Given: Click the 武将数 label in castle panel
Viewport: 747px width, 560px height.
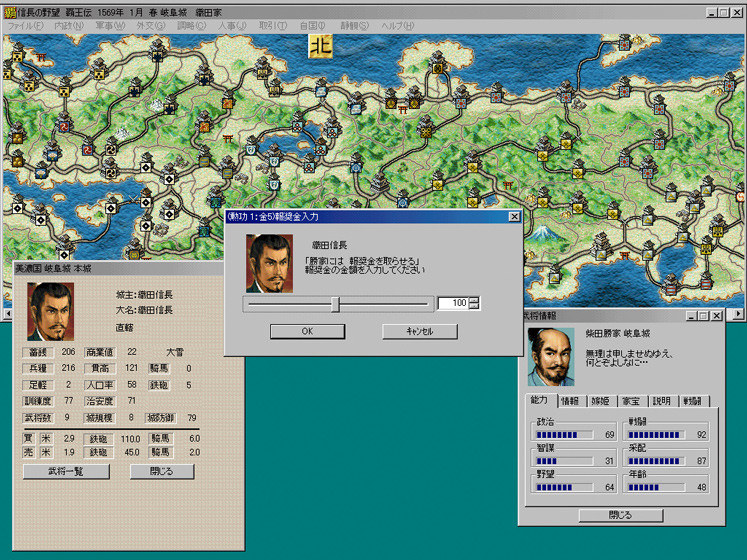Looking at the screenshot, I should [x=38, y=418].
